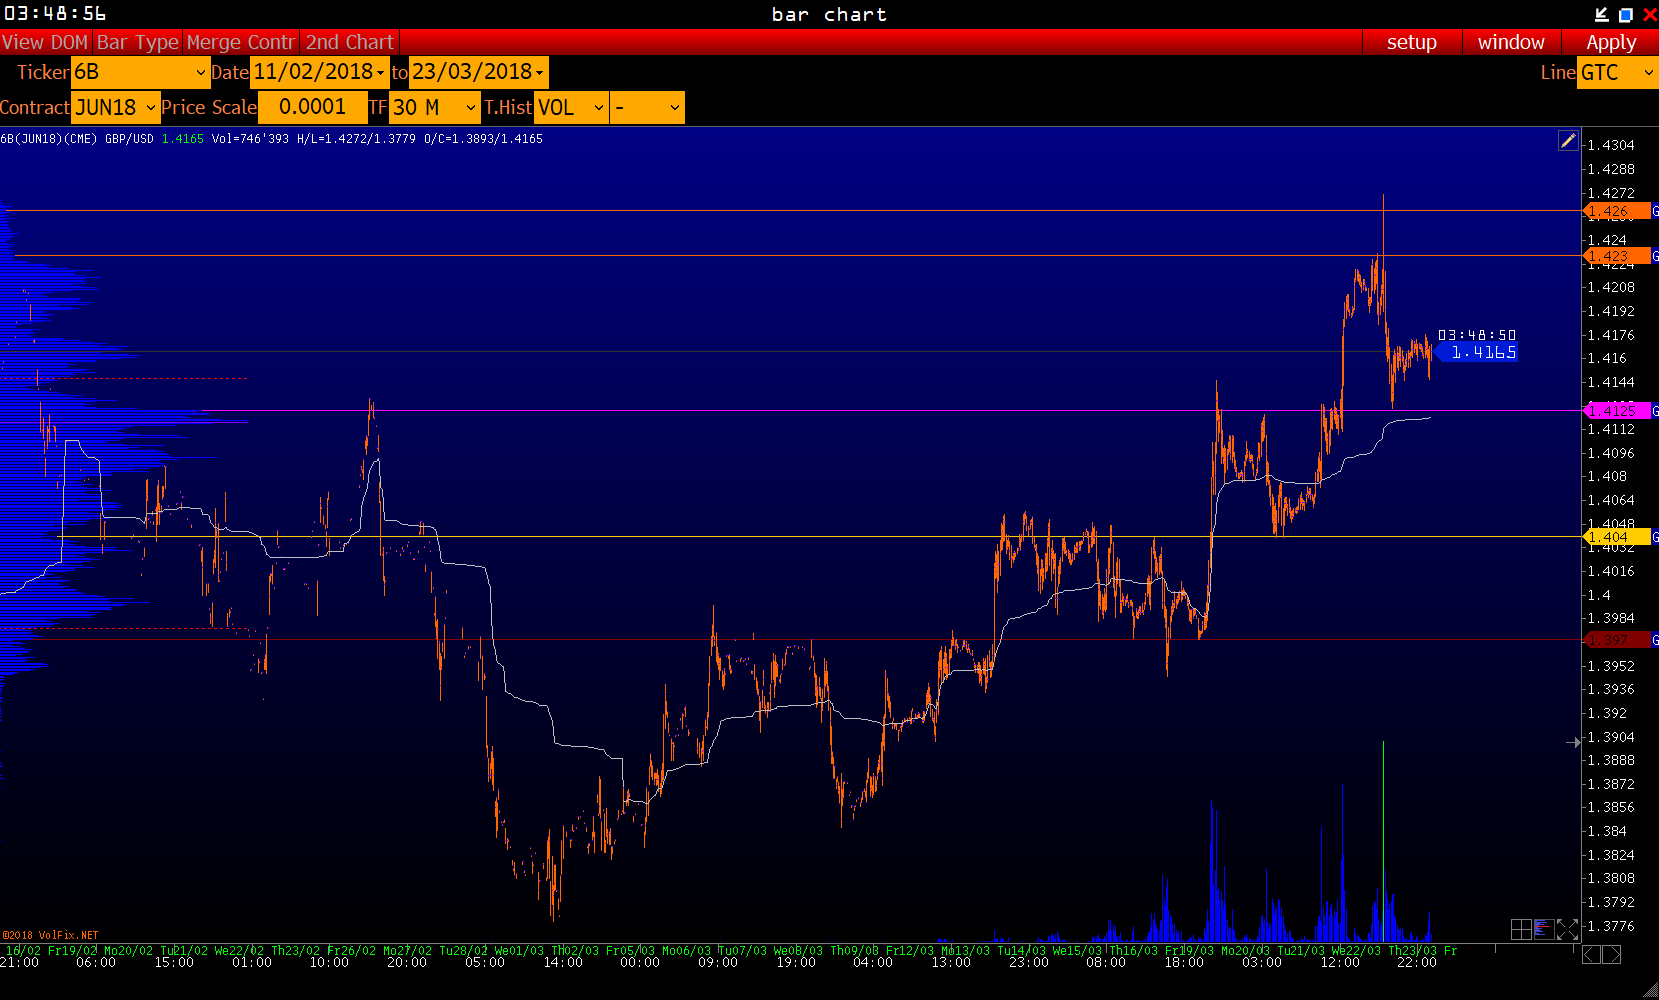Click the dock window arrow icon in title bar
The height and width of the screenshot is (1000, 1659).
click(1601, 14)
